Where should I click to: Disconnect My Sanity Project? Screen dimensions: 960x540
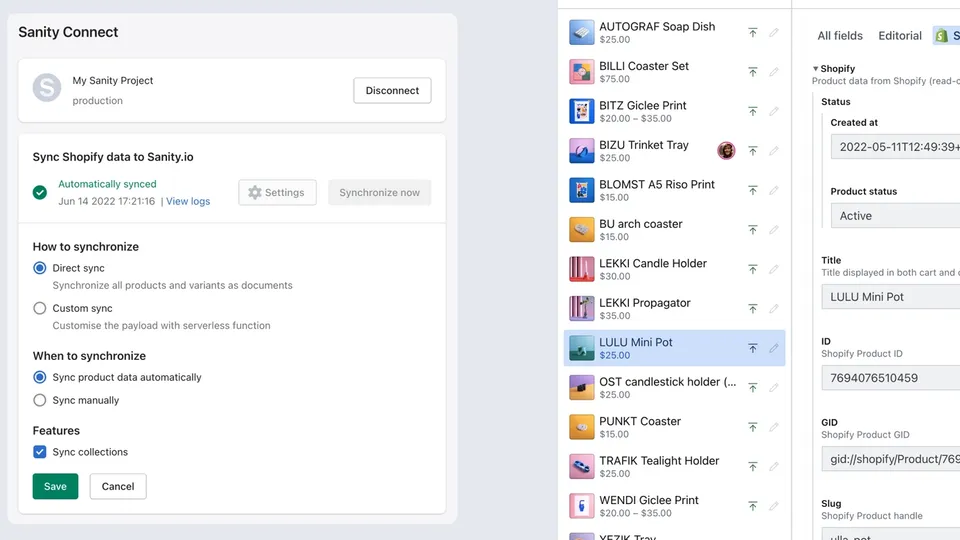(392, 90)
